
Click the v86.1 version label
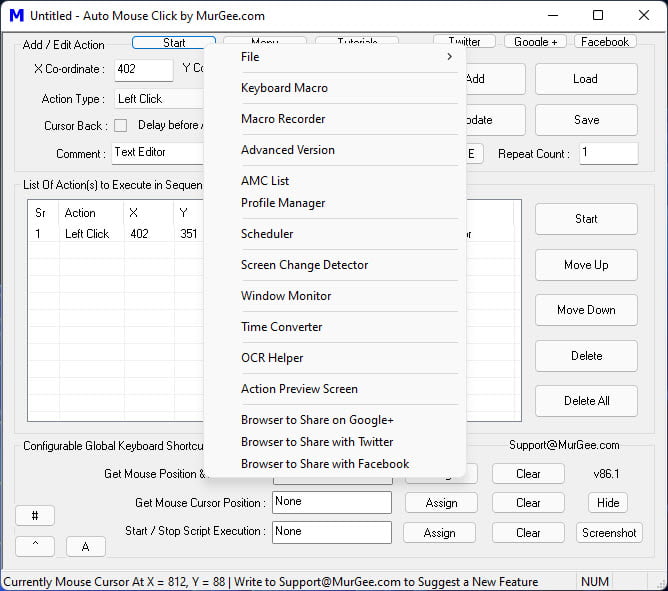[606, 474]
